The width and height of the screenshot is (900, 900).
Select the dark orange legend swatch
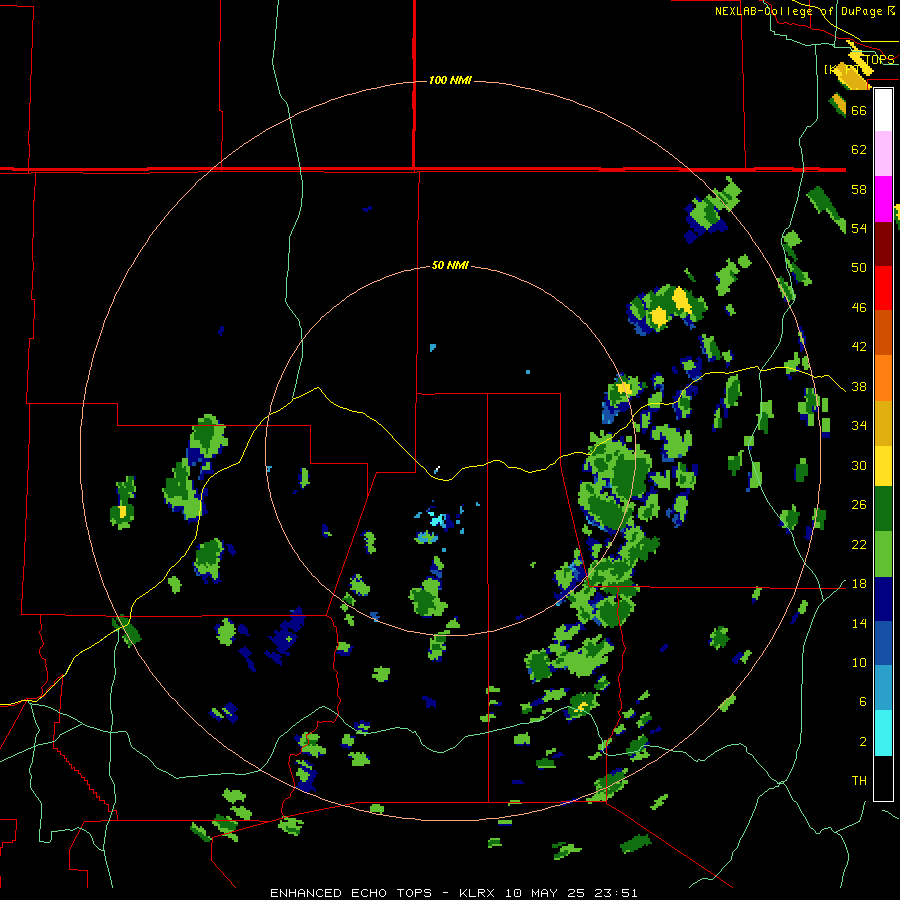pyautogui.click(x=883, y=332)
